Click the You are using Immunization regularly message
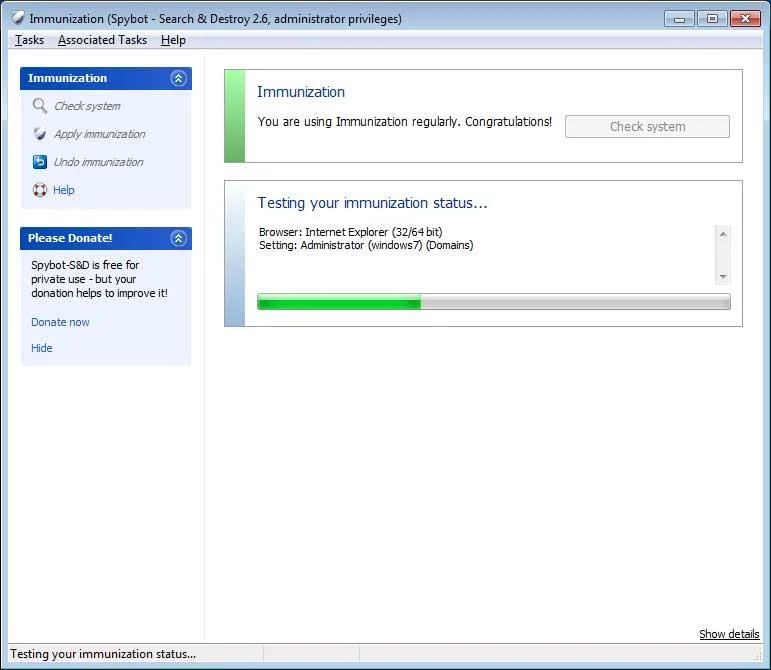Image resolution: width=771 pixels, height=670 pixels. click(404, 122)
